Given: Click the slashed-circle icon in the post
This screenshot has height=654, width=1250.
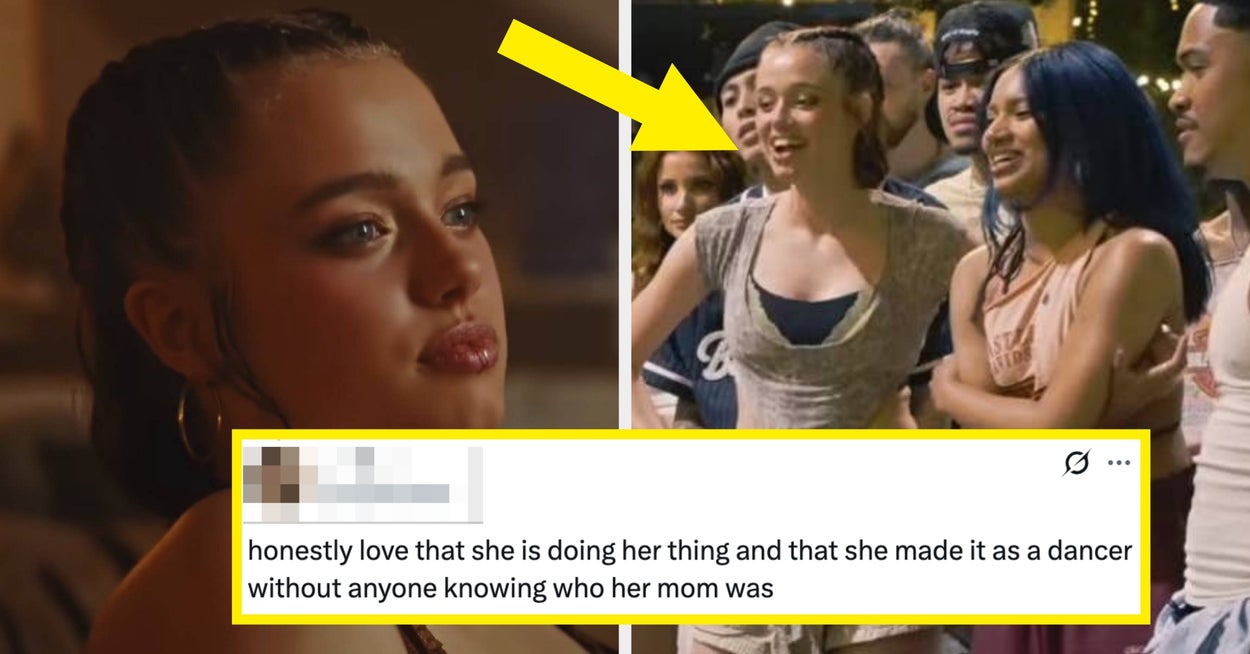Looking at the screenshot, I should (1077, 463).
